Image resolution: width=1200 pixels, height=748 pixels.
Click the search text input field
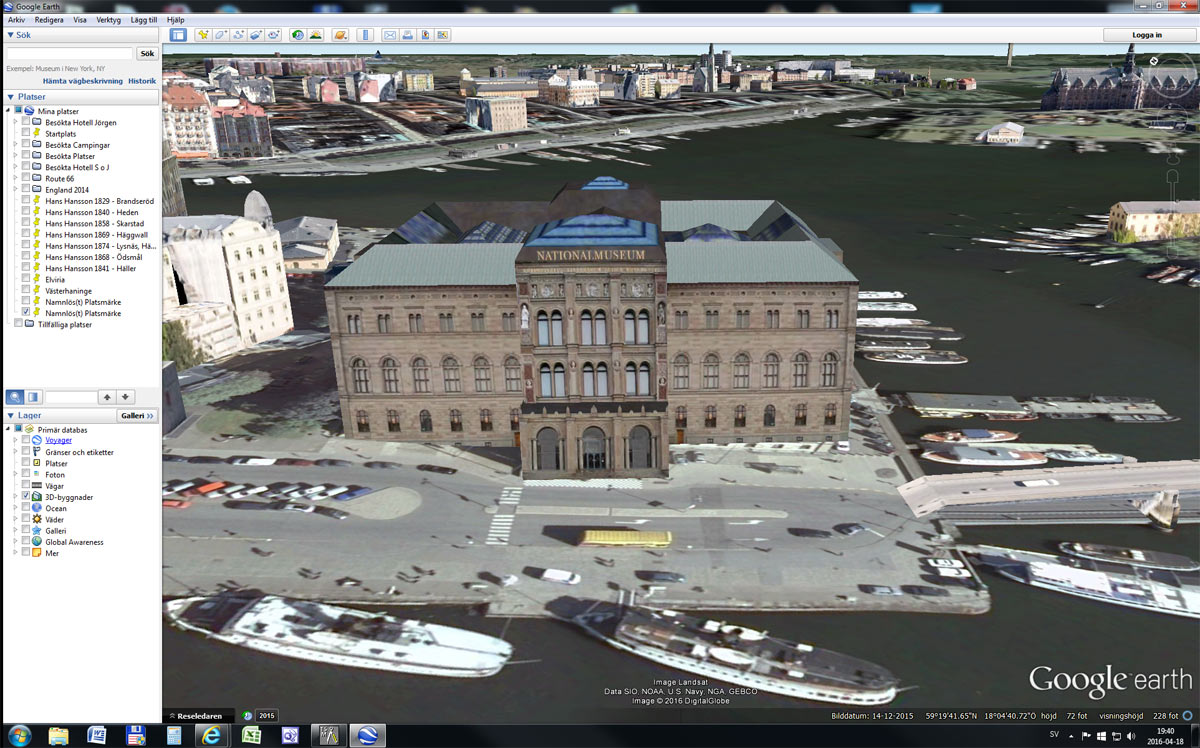point(68,54)
